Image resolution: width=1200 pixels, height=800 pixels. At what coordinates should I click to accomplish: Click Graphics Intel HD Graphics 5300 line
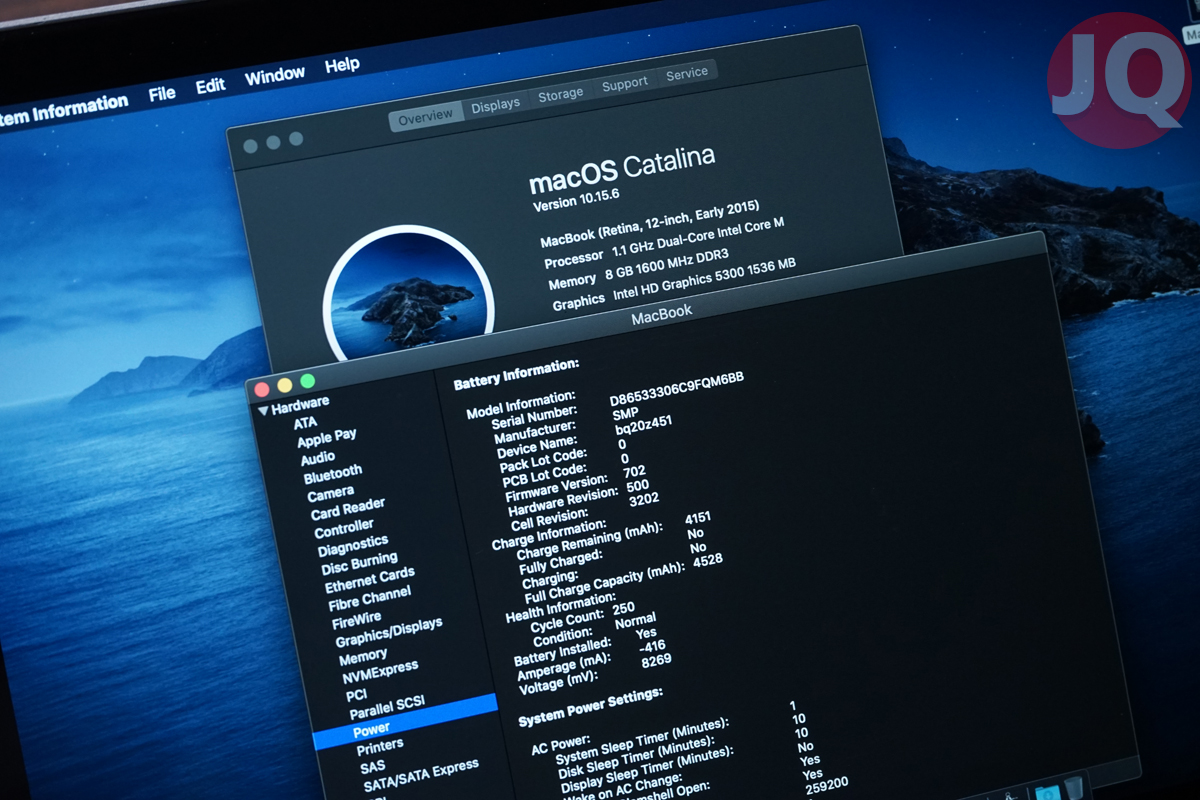pyautogui.click(x=674, y=283)
